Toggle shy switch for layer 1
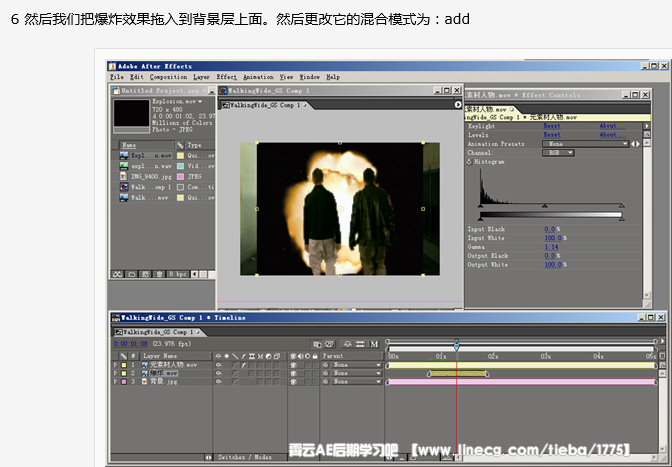The image size is (672, 467). point(219,365)
